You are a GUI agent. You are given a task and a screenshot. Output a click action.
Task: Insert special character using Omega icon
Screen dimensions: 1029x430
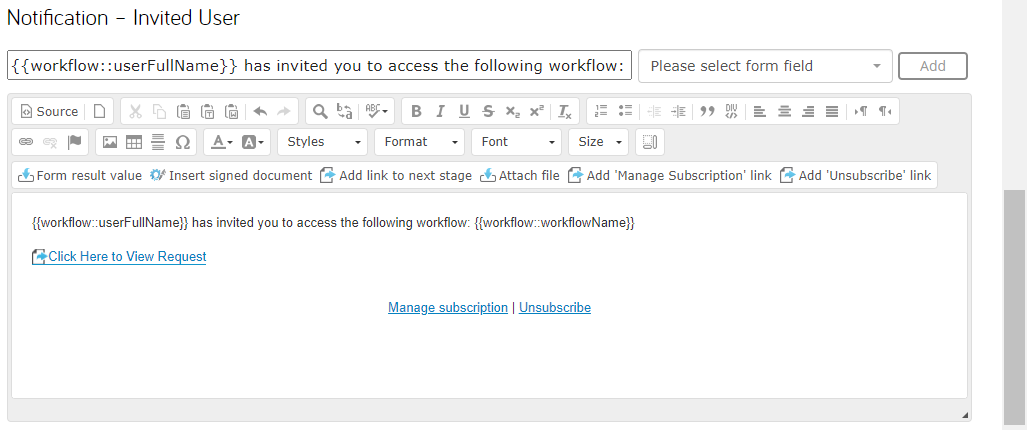(182, 142)
